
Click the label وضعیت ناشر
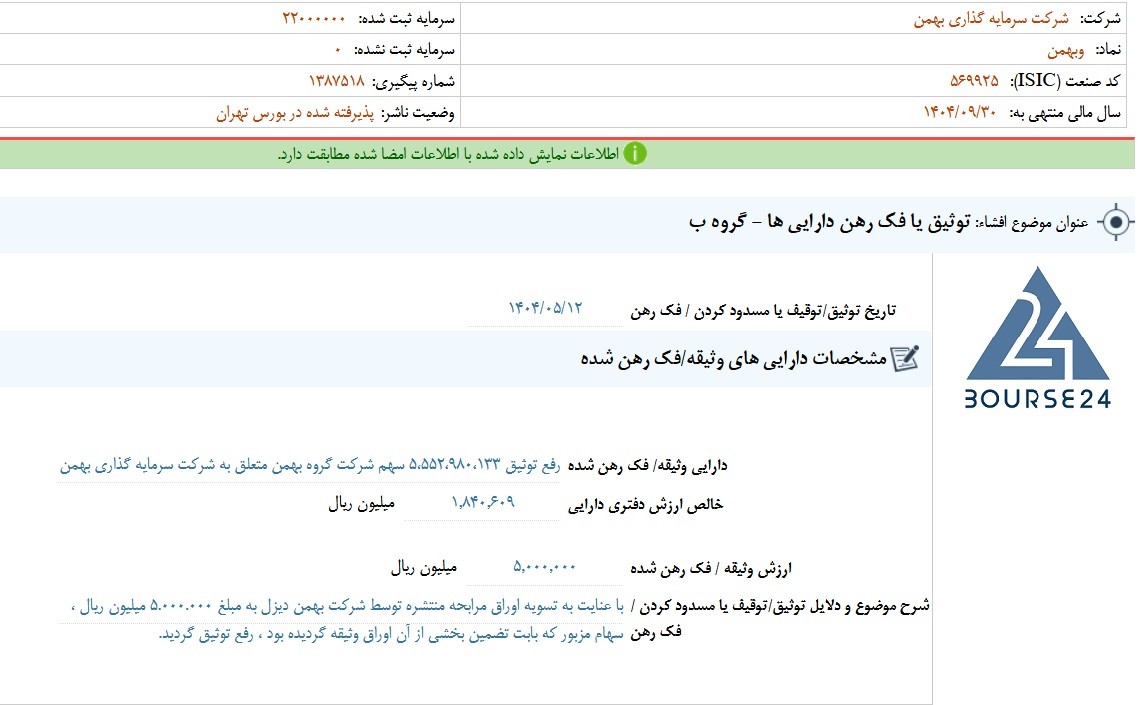[x=418, y=113]
